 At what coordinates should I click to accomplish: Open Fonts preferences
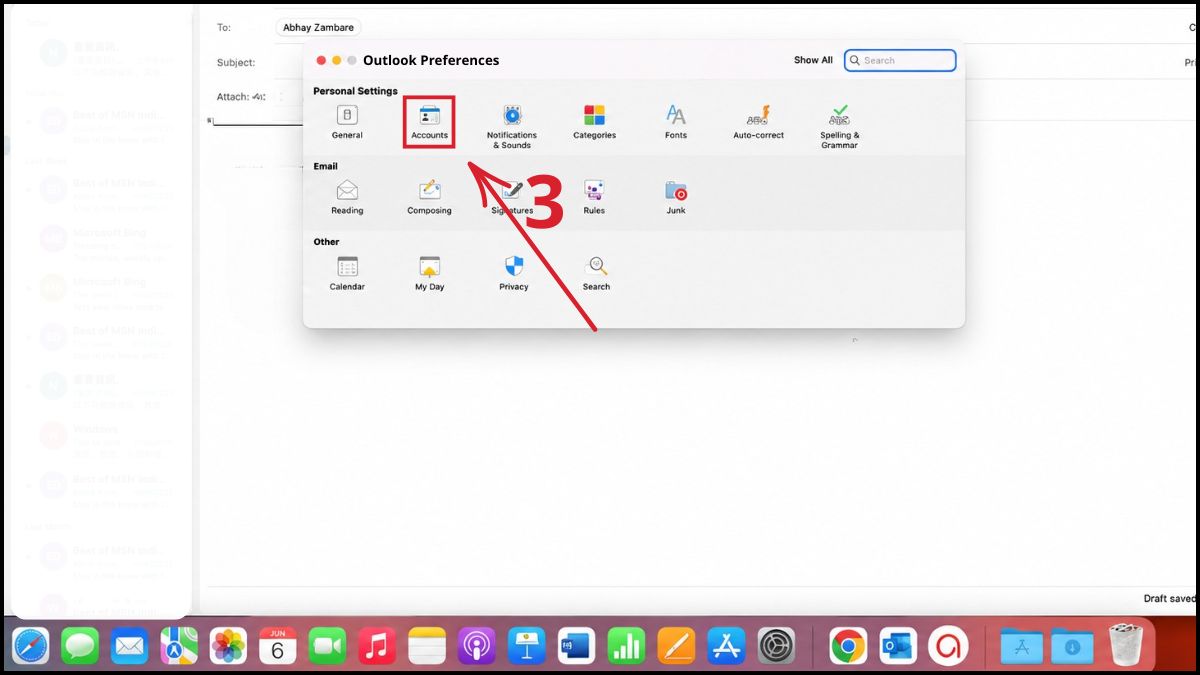[x=676, y=122]
